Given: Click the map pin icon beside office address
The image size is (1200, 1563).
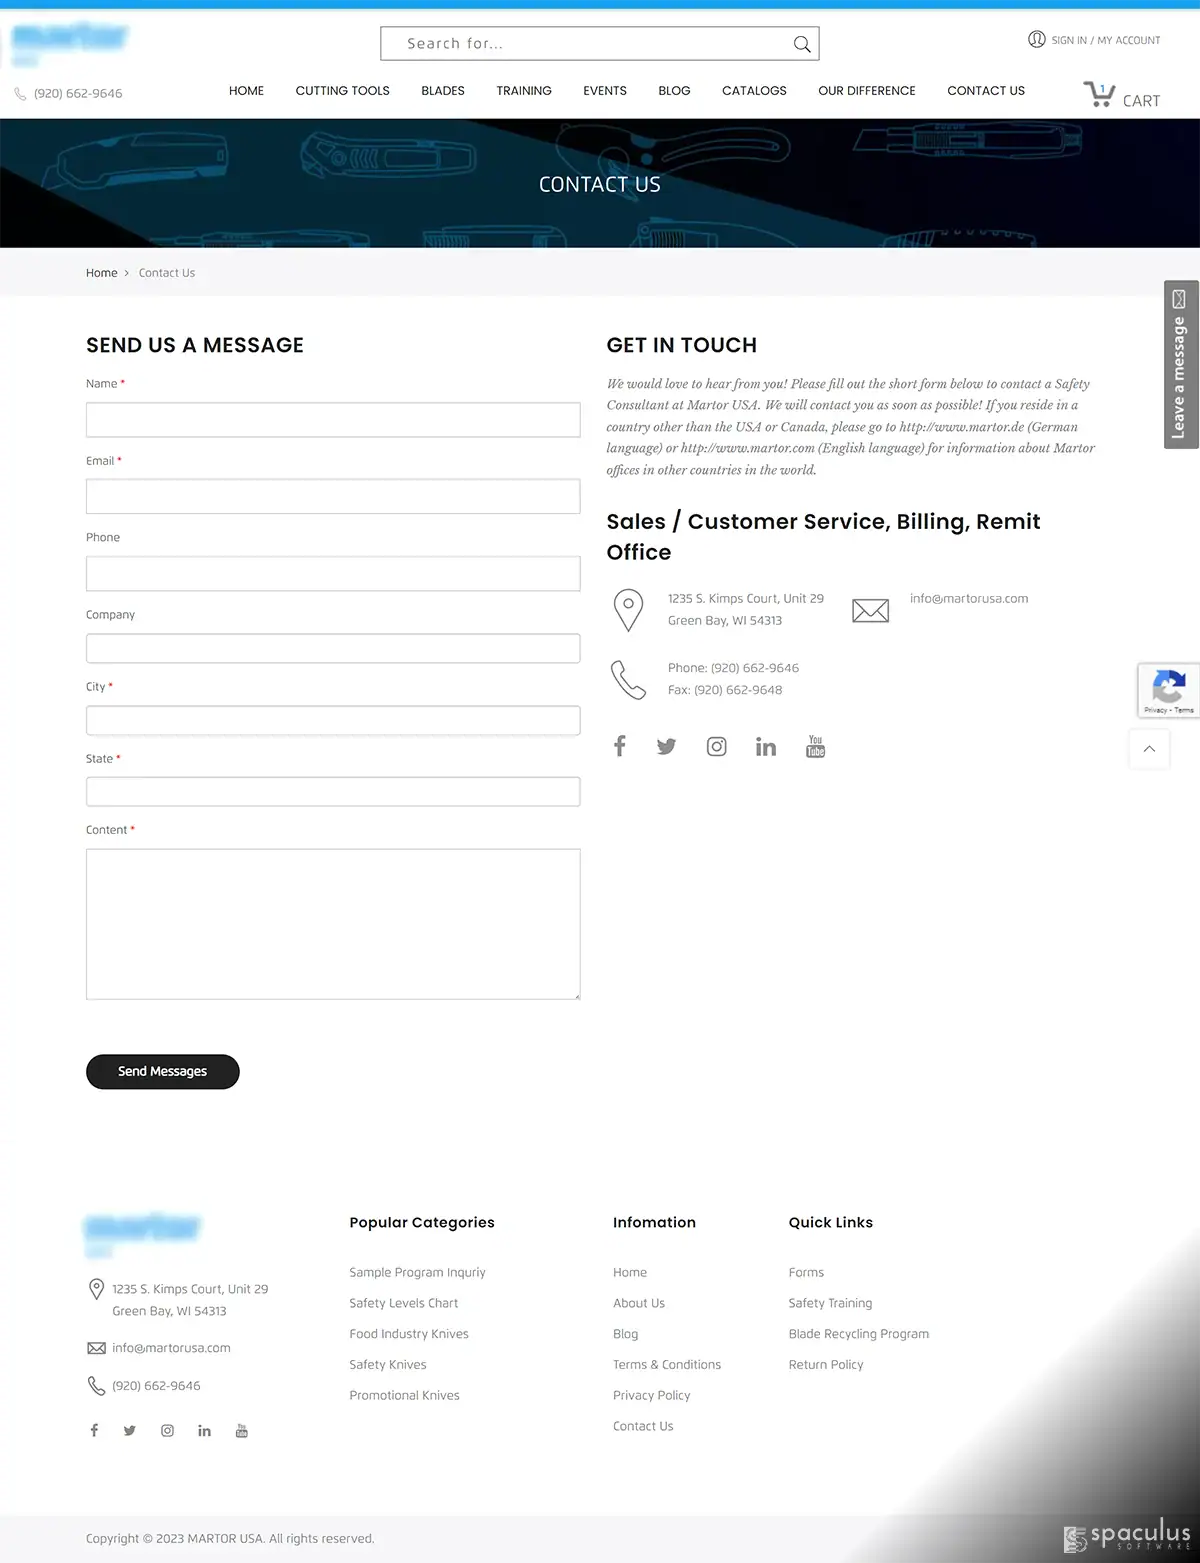Looking at the screenshot, I should coord(628,610).
